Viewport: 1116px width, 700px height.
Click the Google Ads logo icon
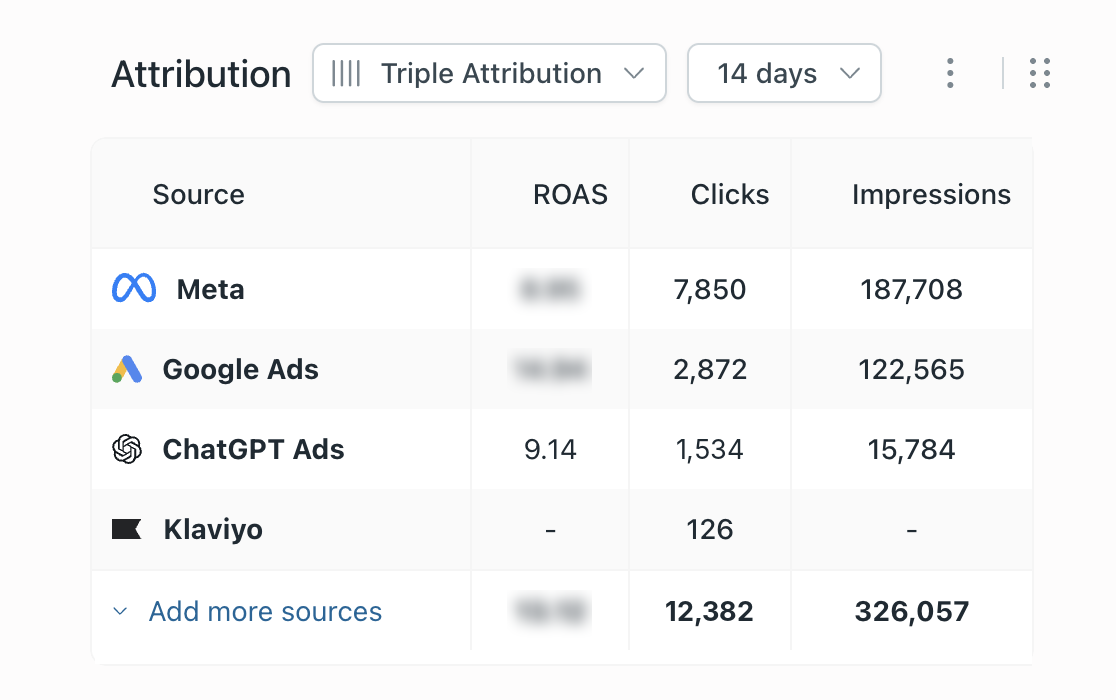pyautogui.click(x=127, y=369)
